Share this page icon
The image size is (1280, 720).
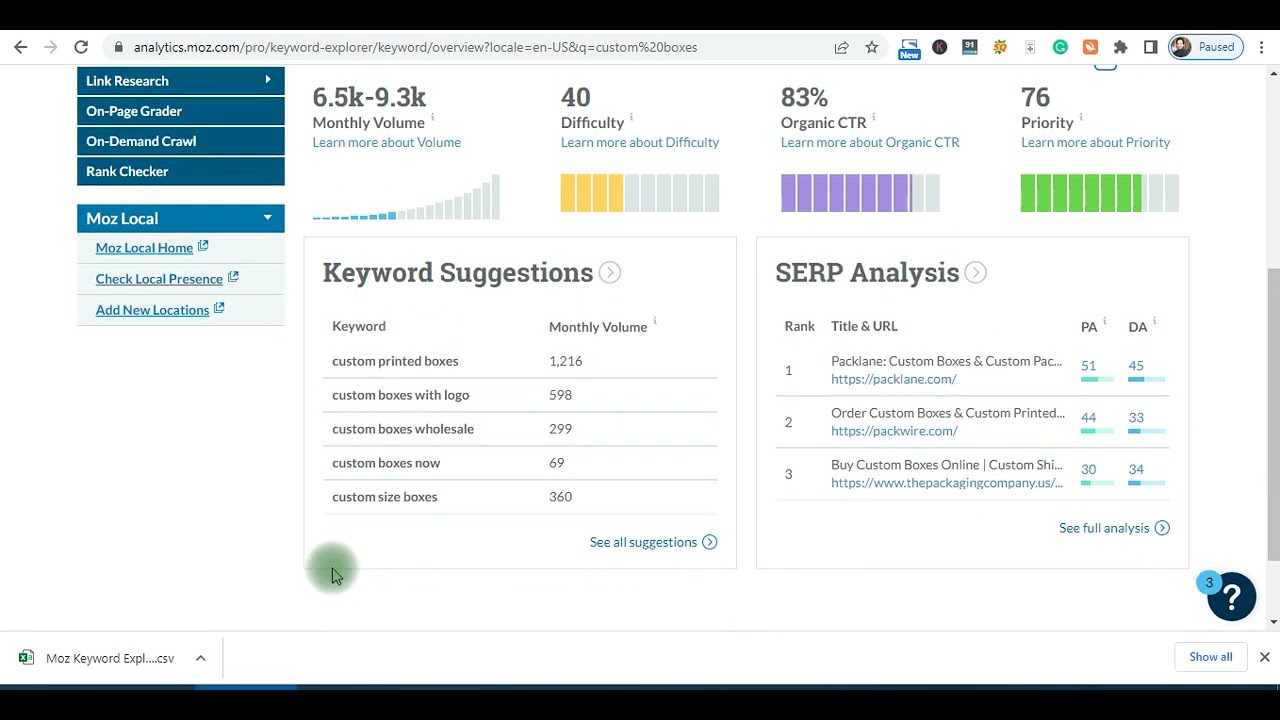[x=842, y=47]
